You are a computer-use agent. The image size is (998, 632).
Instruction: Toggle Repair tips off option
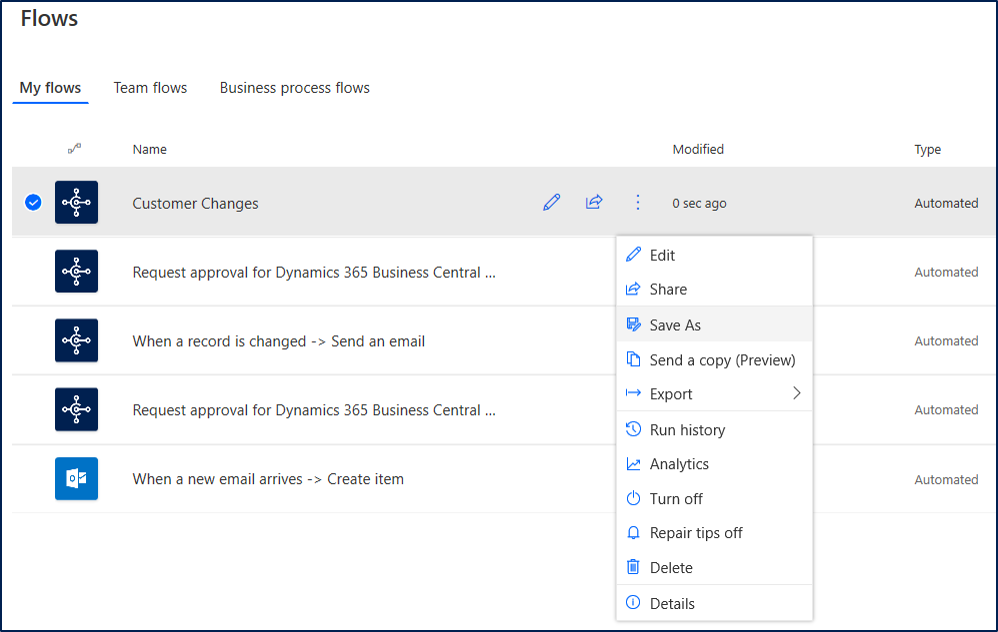click(696, 533)
